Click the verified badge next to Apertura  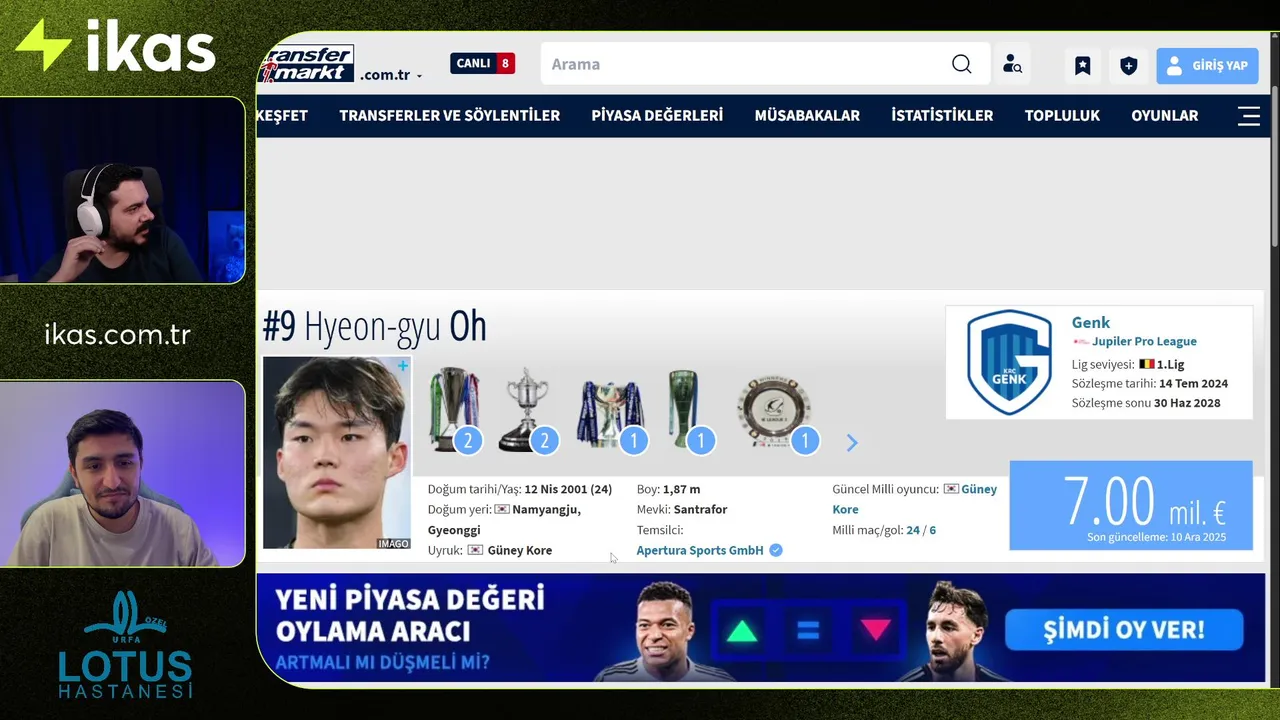pyautogui.click(x=776, y=550)
